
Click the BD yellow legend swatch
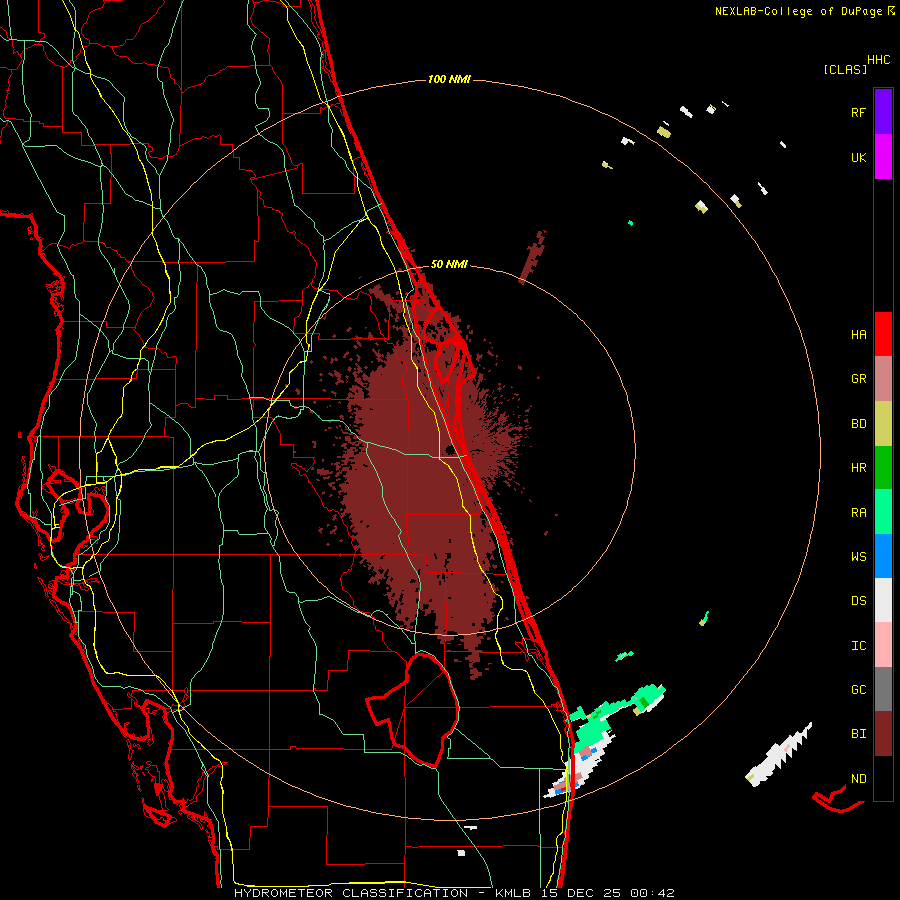point(883,424)
